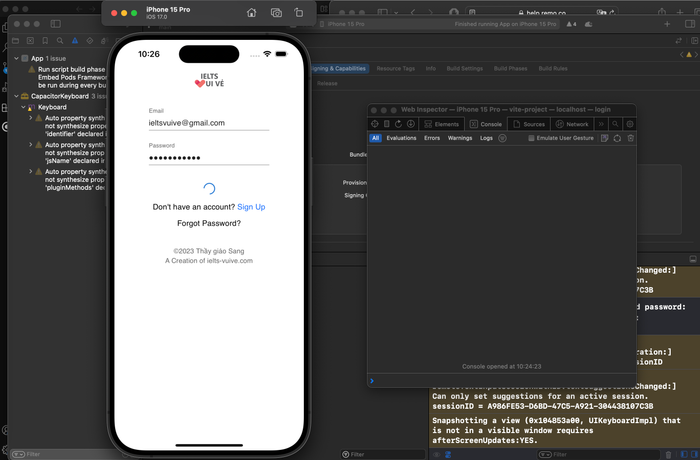Open Xcode source control navigator icon
Screen dimensions: 700x460
tap(30, 41)
